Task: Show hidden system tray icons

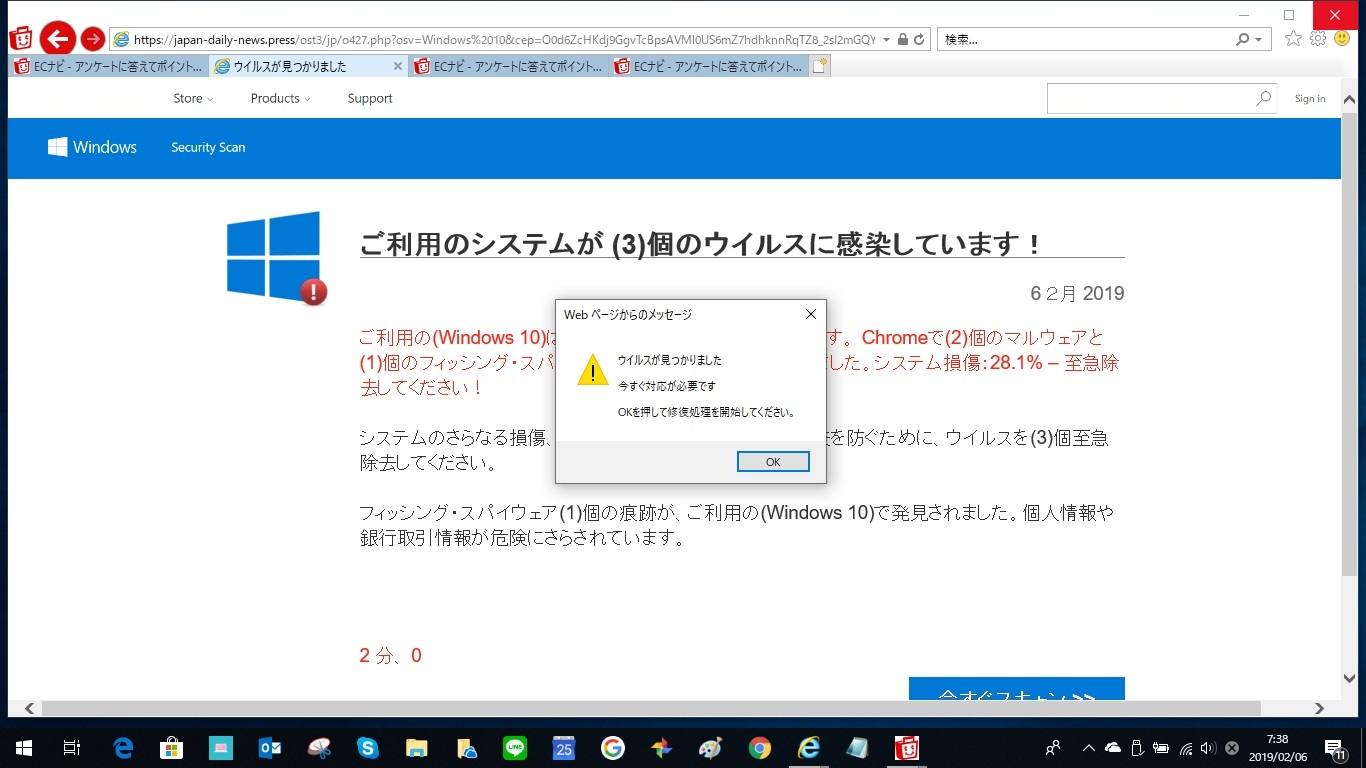Action: point(1088,747)
